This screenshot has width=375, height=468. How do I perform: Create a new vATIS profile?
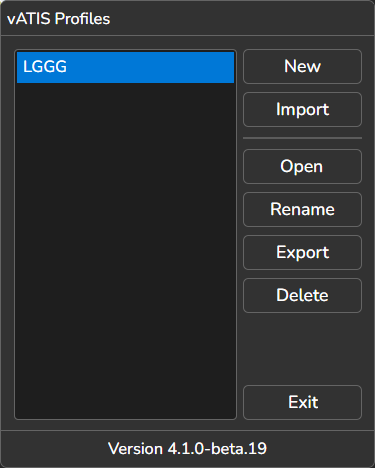302,66
